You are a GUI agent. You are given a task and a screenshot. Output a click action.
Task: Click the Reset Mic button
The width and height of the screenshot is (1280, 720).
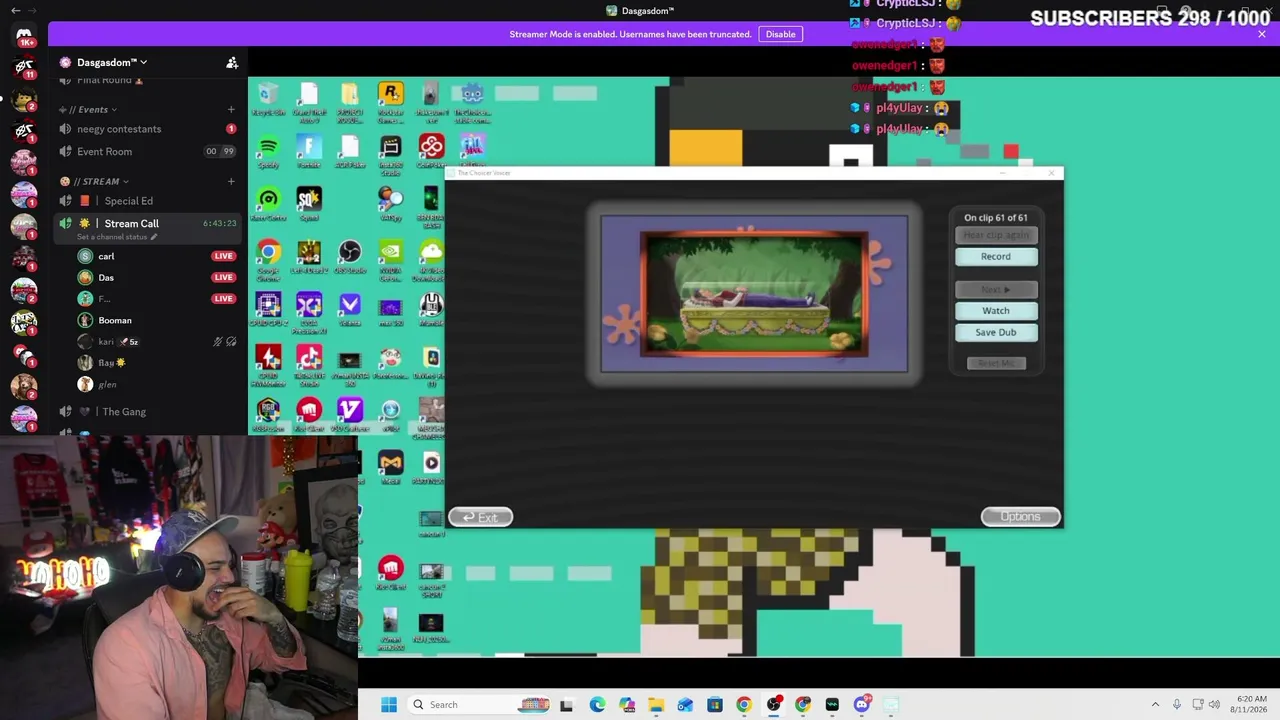(x=996, y=363)
